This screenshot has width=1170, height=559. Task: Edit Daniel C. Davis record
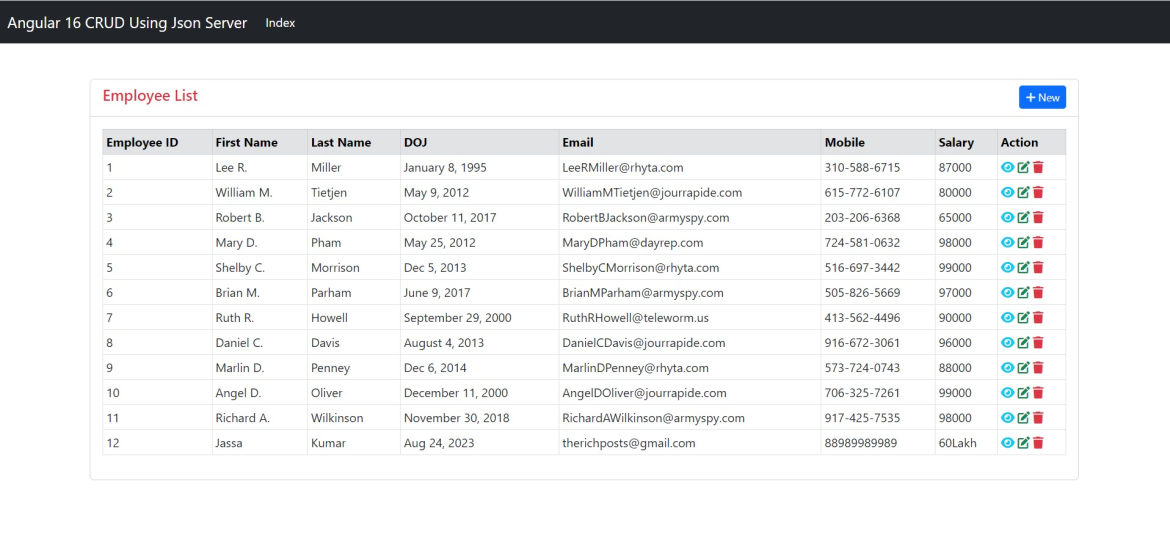[1024, 343]
